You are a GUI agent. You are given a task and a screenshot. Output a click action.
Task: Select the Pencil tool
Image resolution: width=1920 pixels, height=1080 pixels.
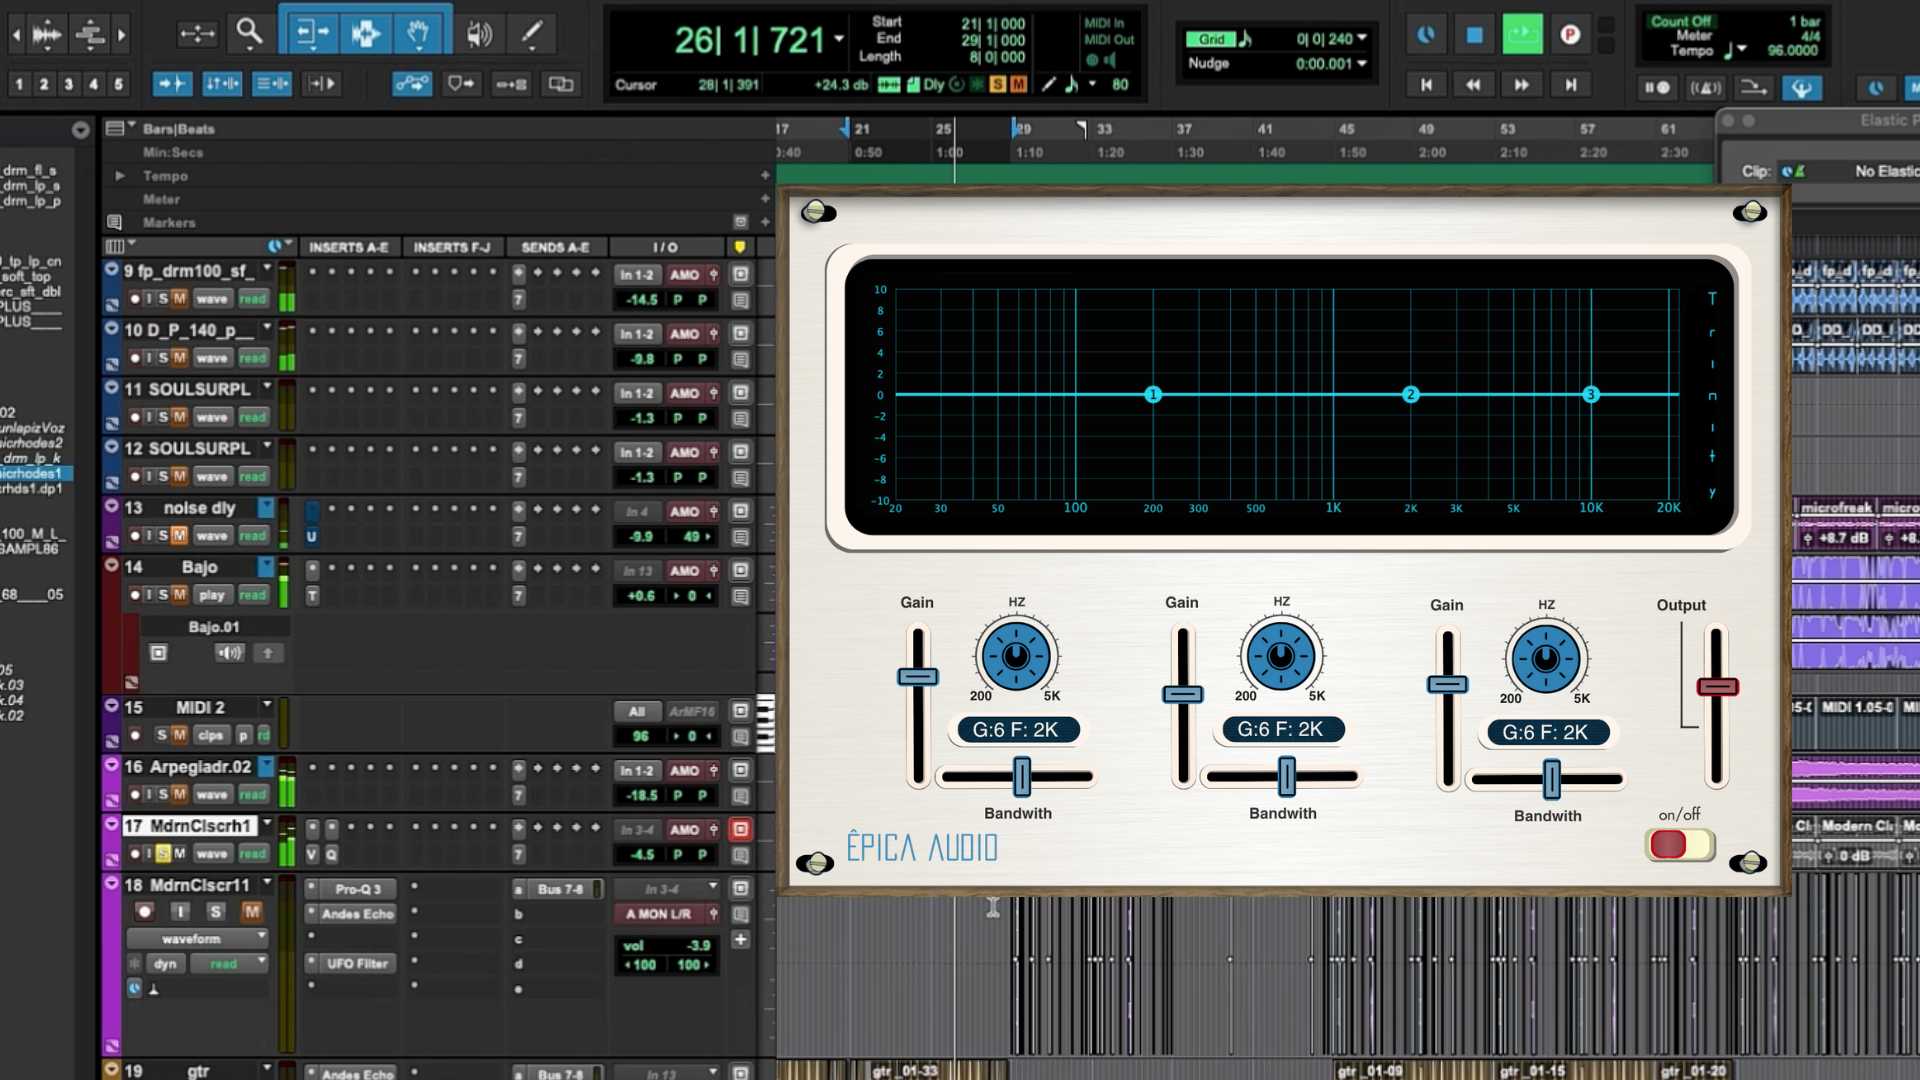(x=532, y=33)
